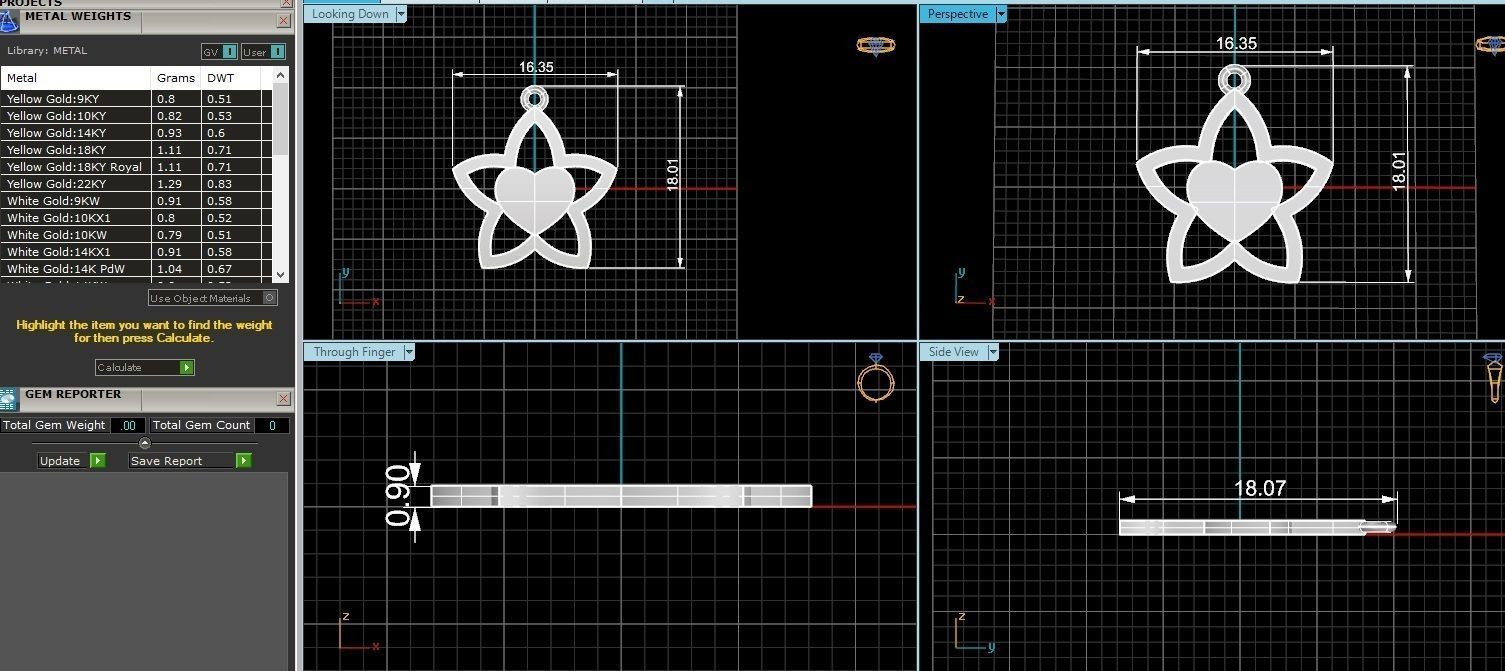This screenshot has height=671, width=1505.
Task: Click ring side icon in Side View viewport
Action: click(x=1493, y=378)
